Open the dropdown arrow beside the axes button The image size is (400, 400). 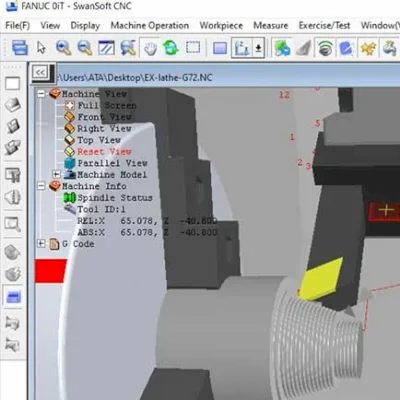[258, 48]
